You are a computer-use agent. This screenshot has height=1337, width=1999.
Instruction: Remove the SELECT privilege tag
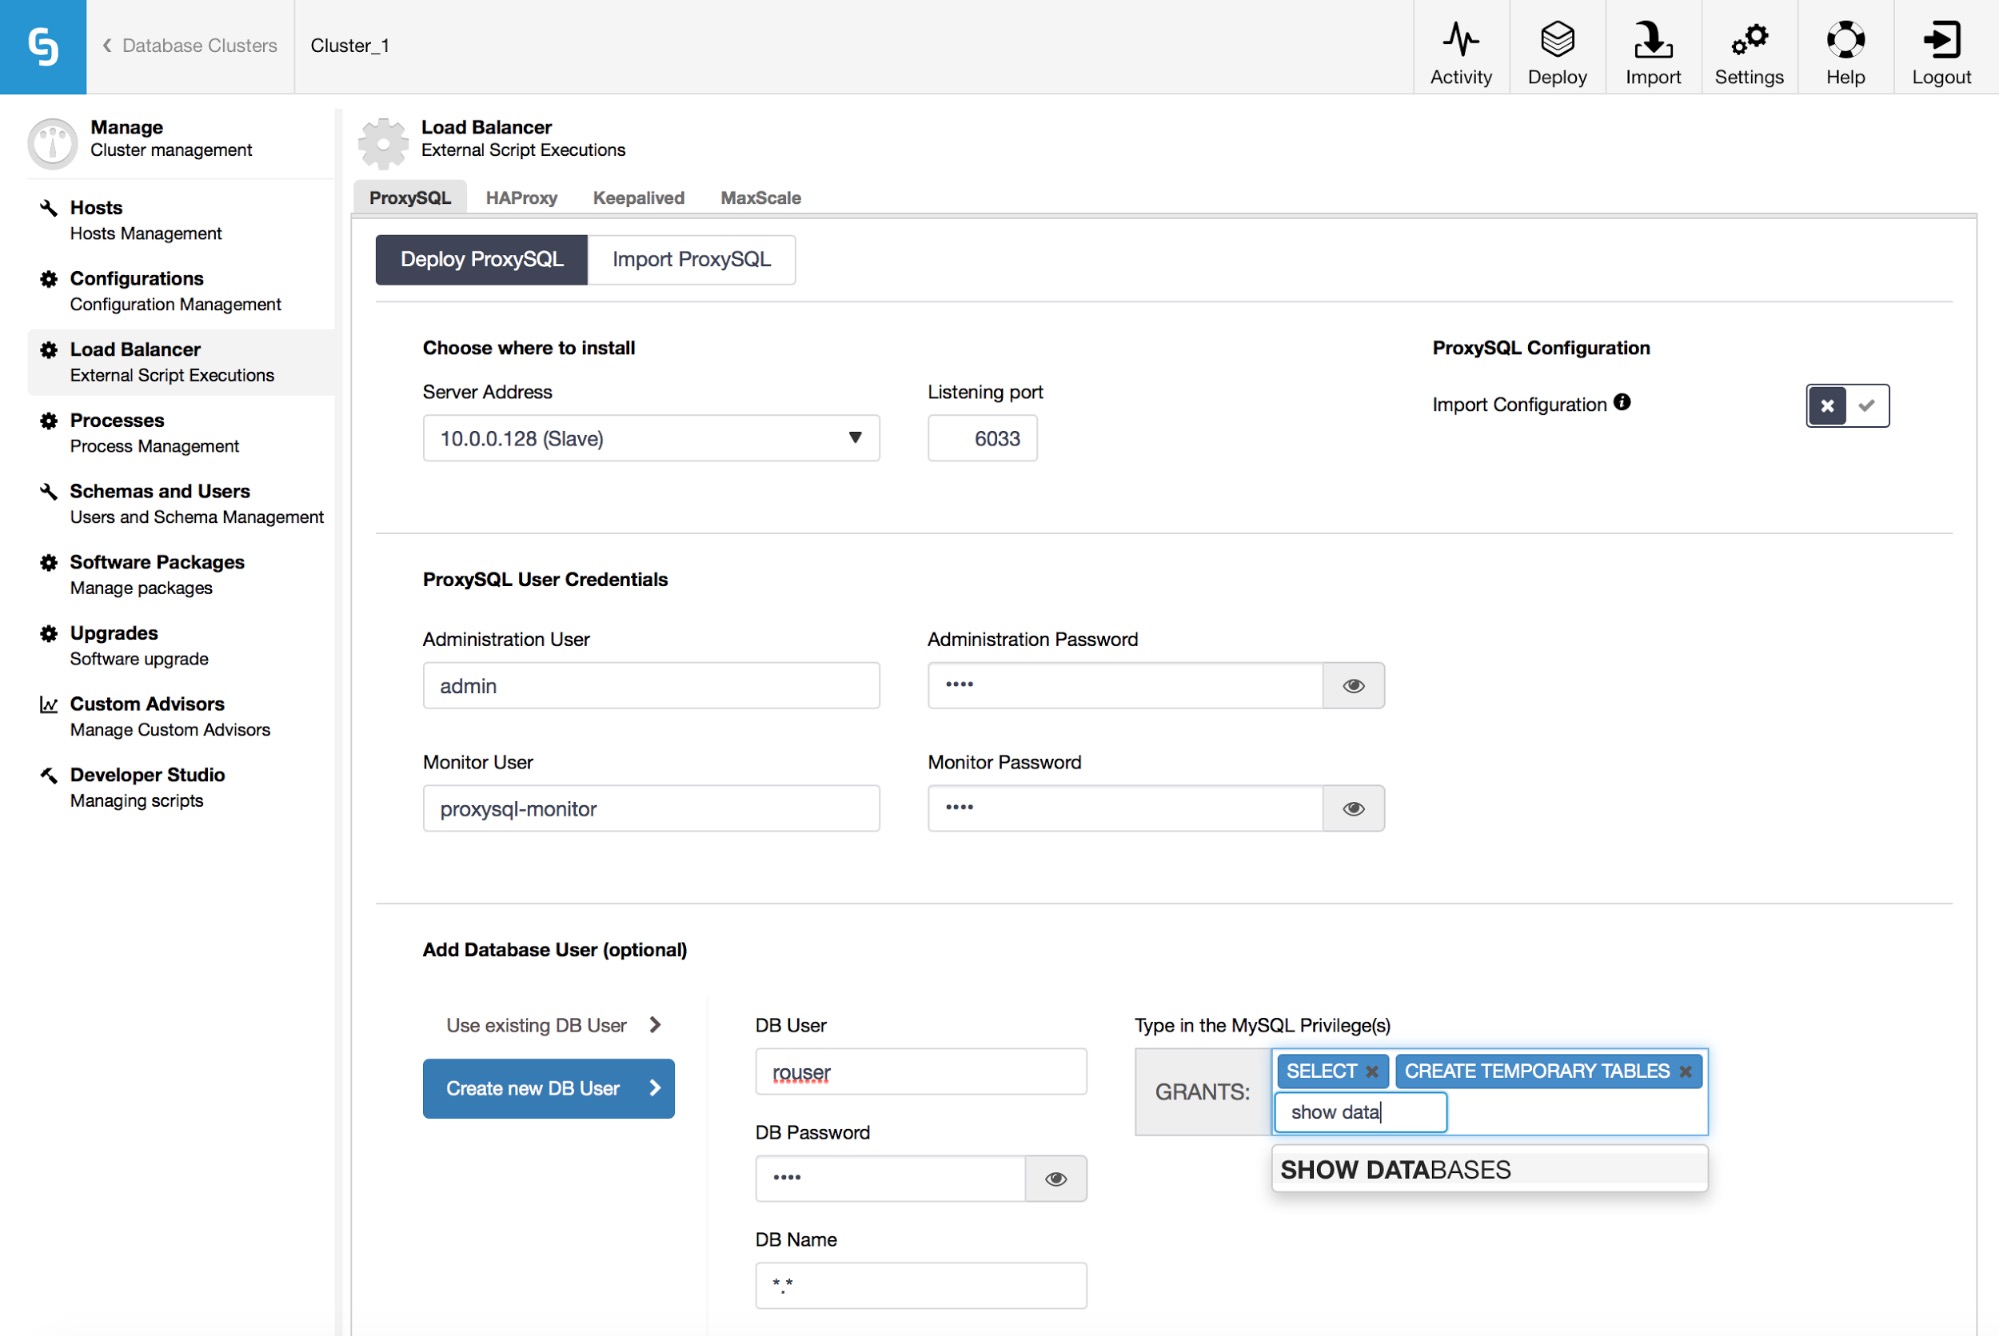(x=1372, y=1071)
